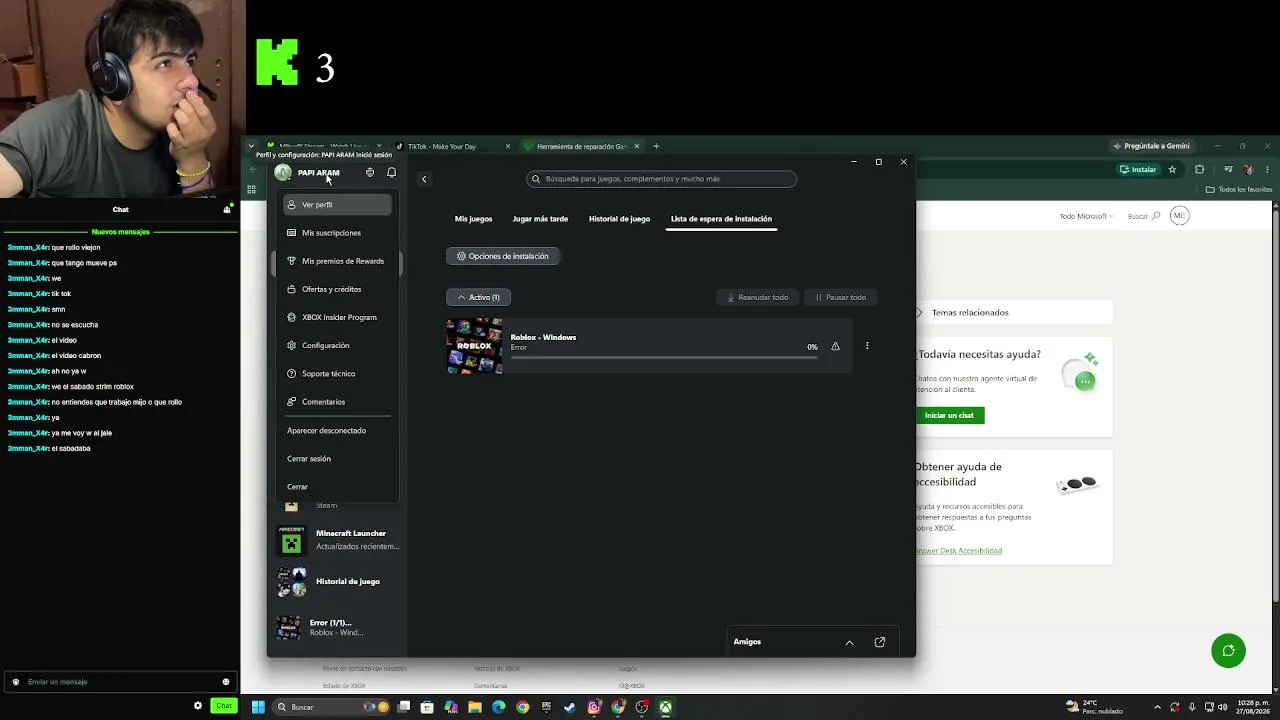The width and height of the screenshot is (1280, 720).
Task: Switch to Historial de juego tab
Action: [x=619, y=219]
